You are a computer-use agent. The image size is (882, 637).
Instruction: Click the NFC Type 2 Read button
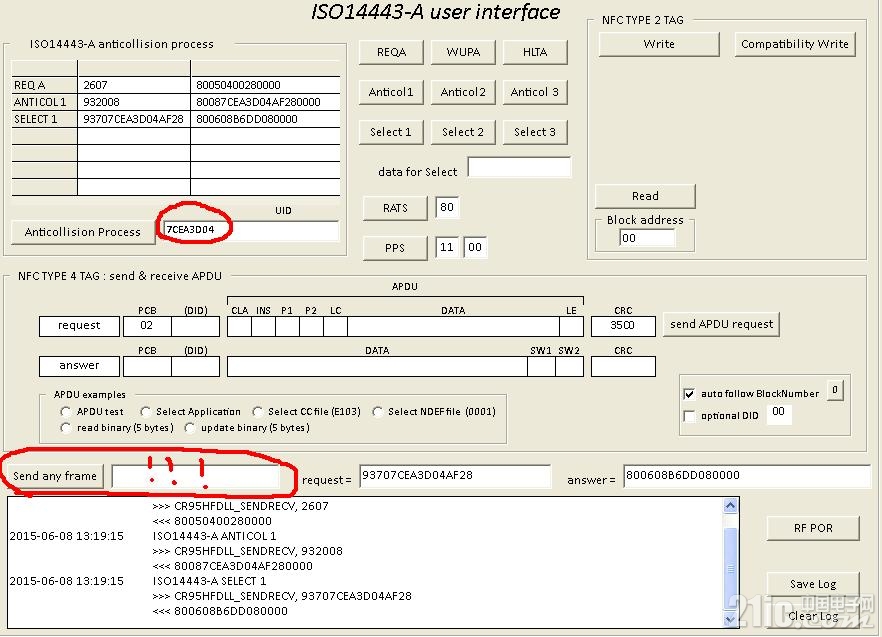click(645, 196)
